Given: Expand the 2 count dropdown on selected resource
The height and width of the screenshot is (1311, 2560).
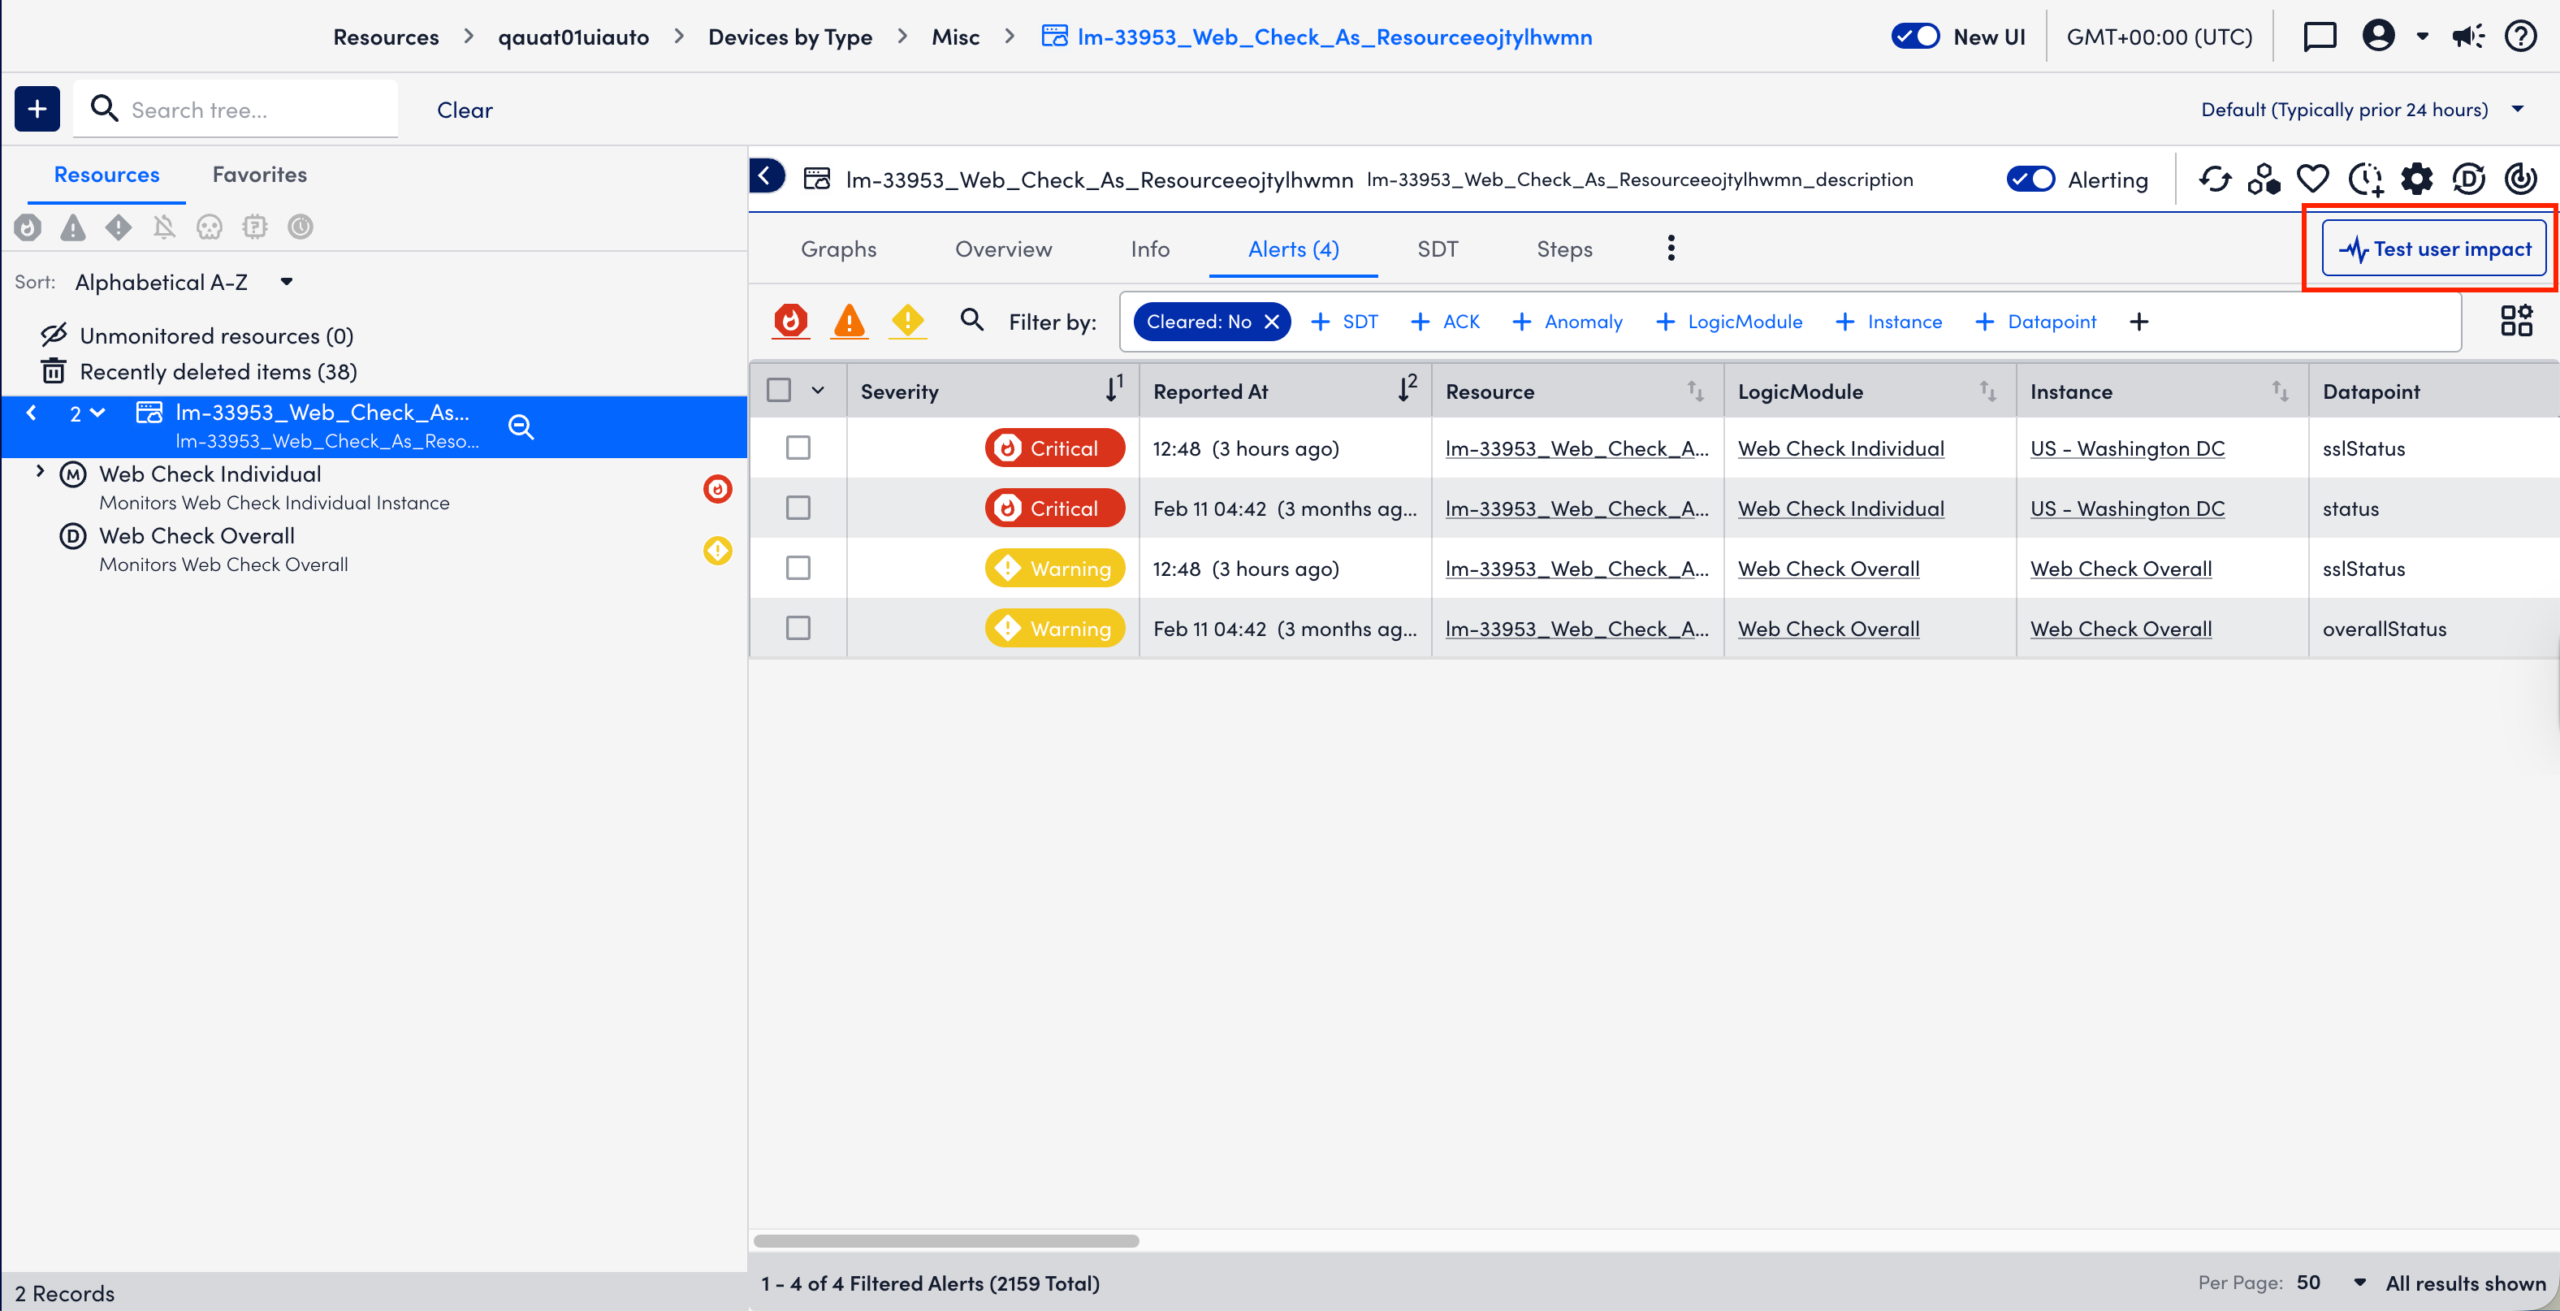Looking at the screenshot, I should [88, 413].
